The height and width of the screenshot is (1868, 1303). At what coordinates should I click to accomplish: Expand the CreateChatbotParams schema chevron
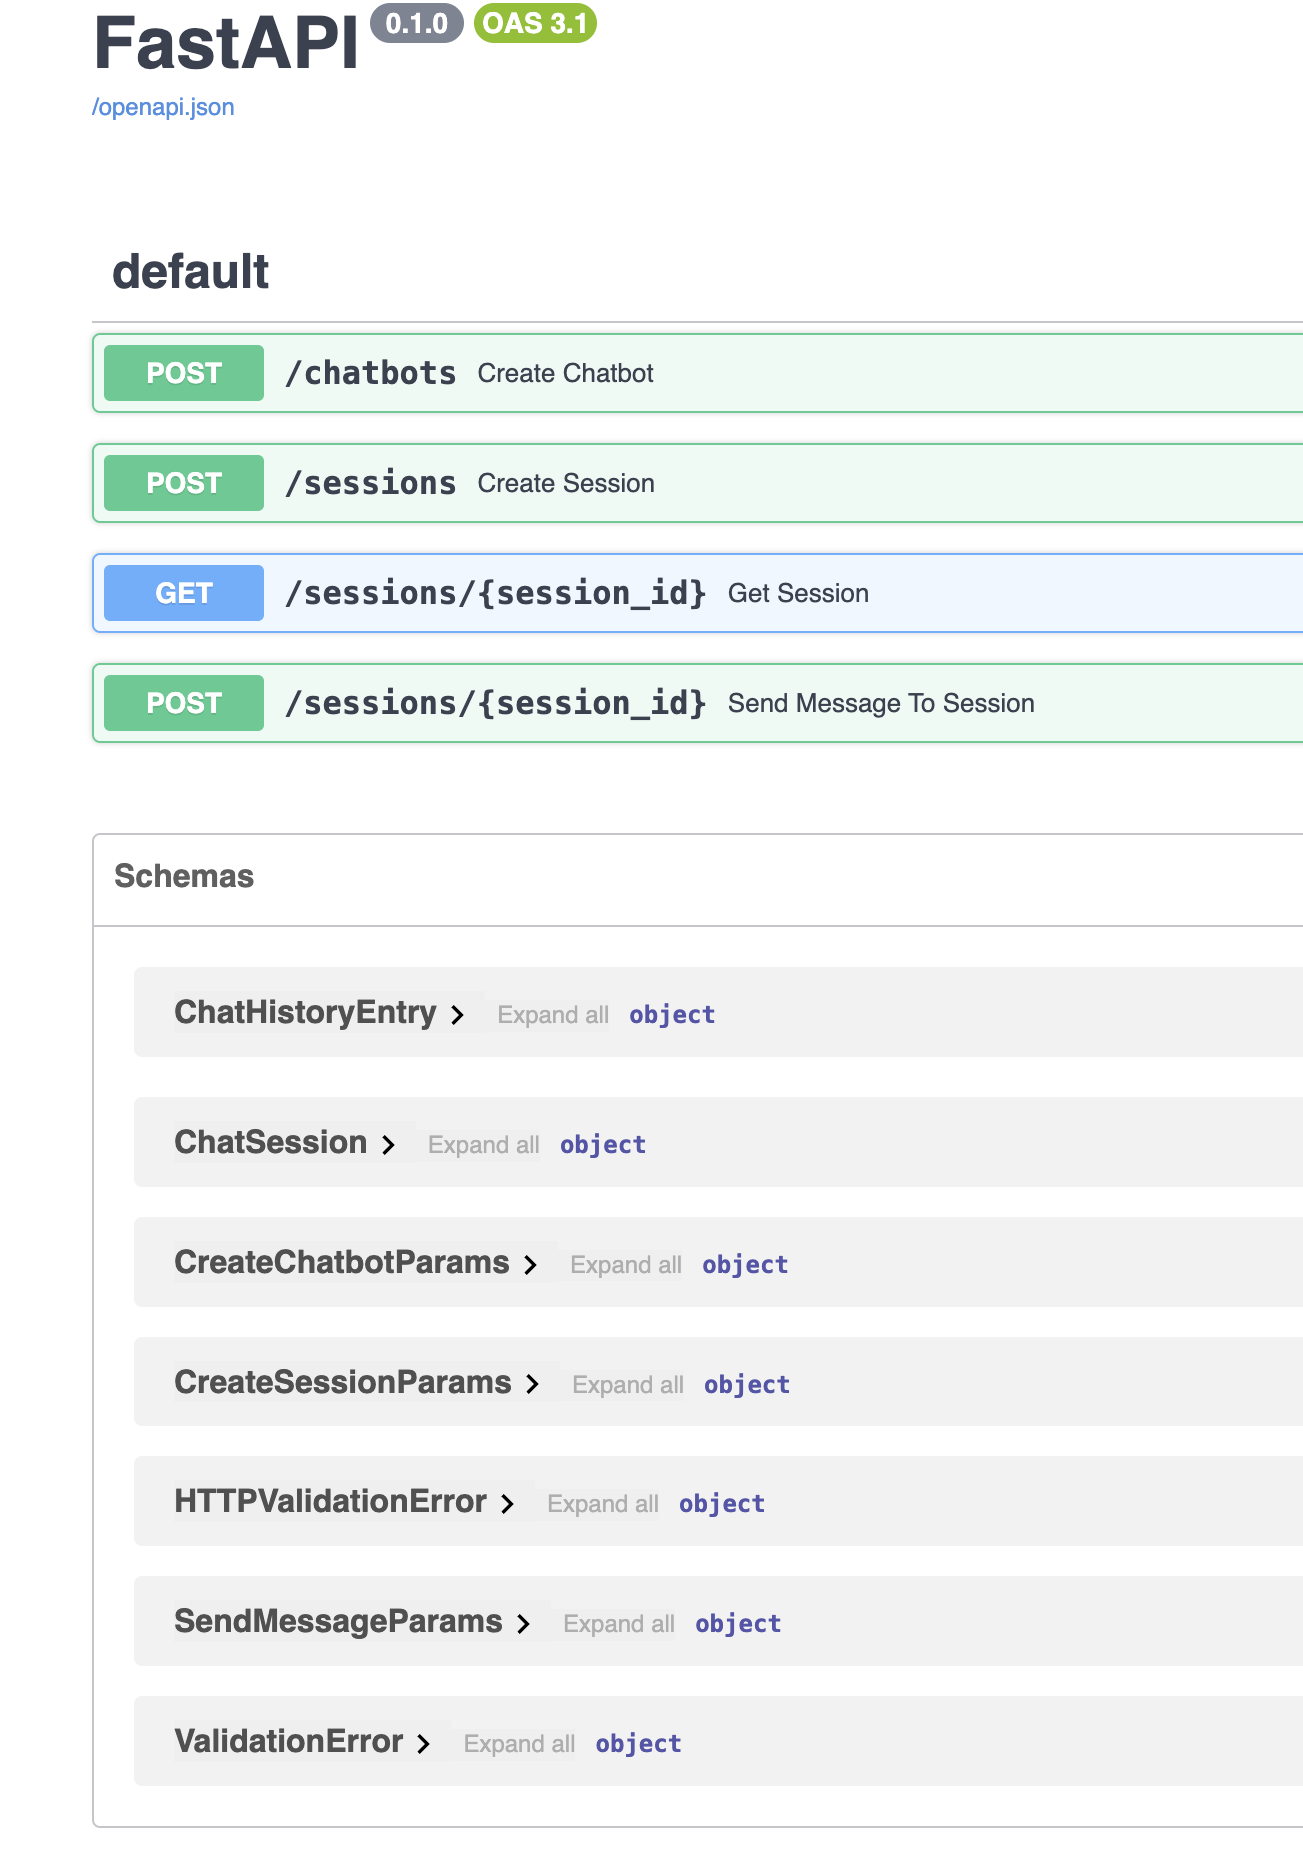pyautogui.click(x=531, y=1265)
